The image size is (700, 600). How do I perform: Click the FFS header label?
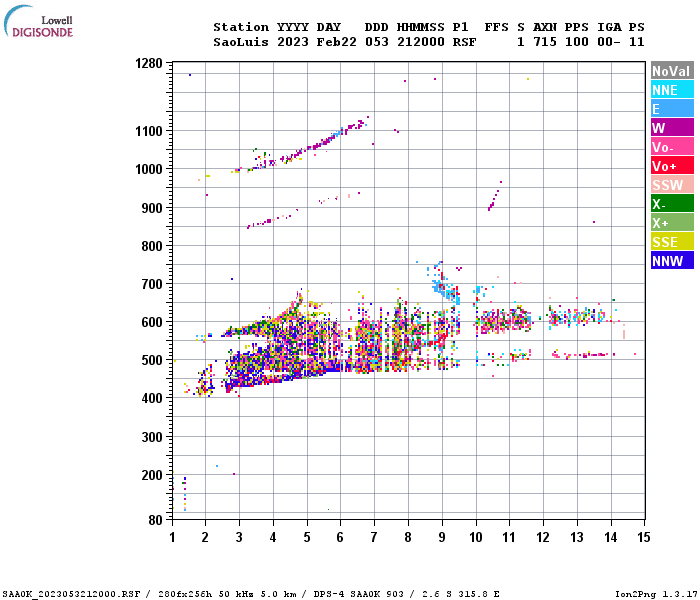[496, 27]
